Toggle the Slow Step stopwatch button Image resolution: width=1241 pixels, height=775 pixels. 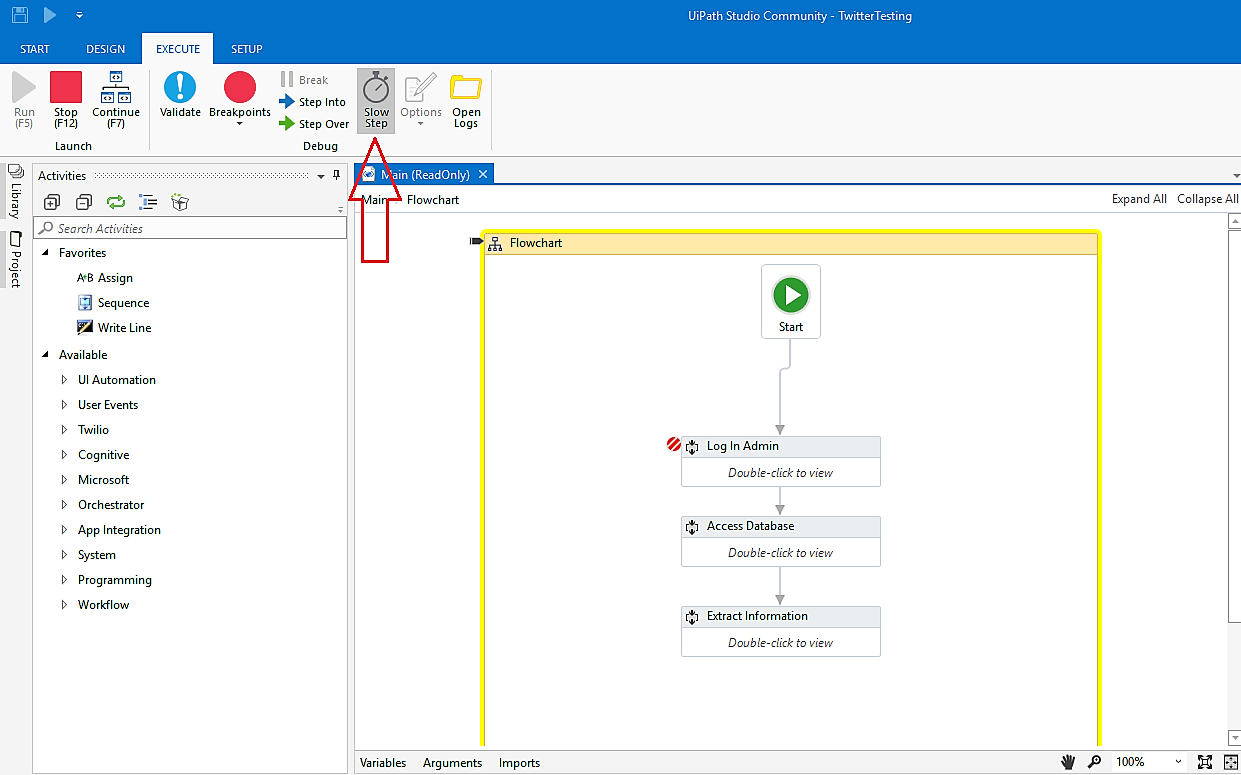(376, 100)
